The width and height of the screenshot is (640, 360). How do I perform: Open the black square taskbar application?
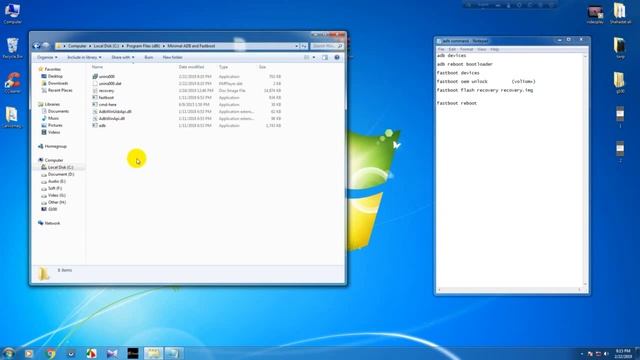coord(133,353)
